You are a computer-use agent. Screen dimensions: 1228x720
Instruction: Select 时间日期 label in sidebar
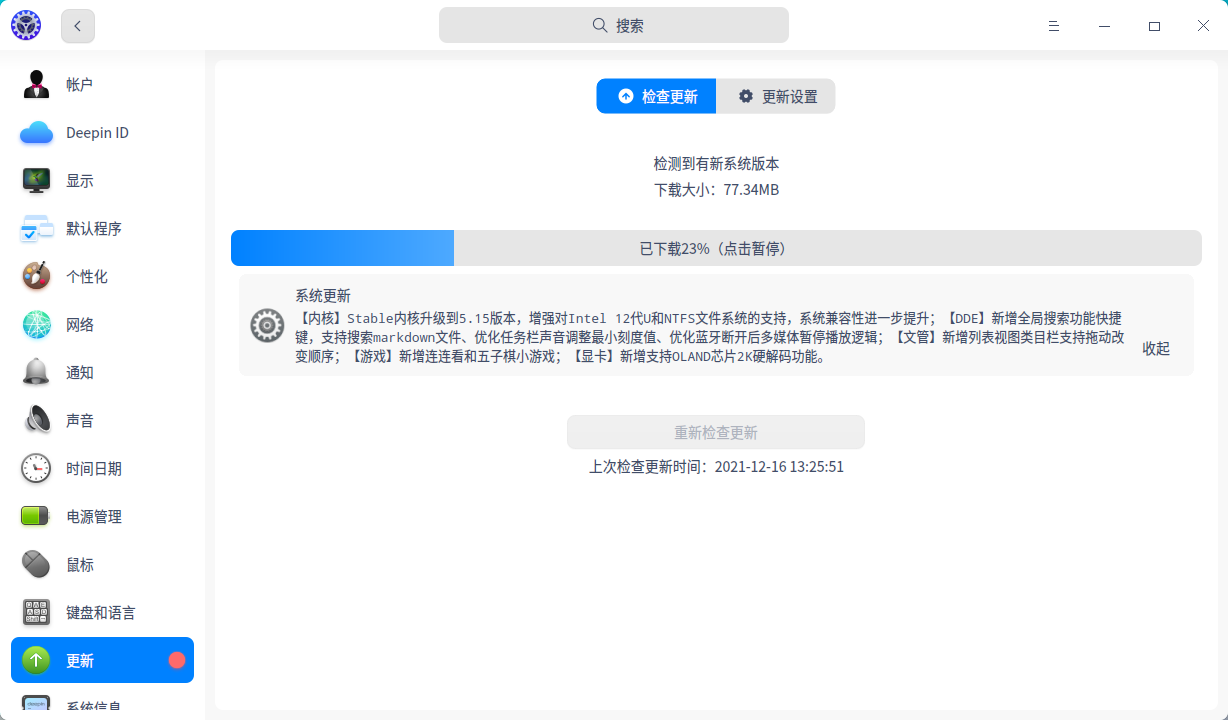coord(94,469)
